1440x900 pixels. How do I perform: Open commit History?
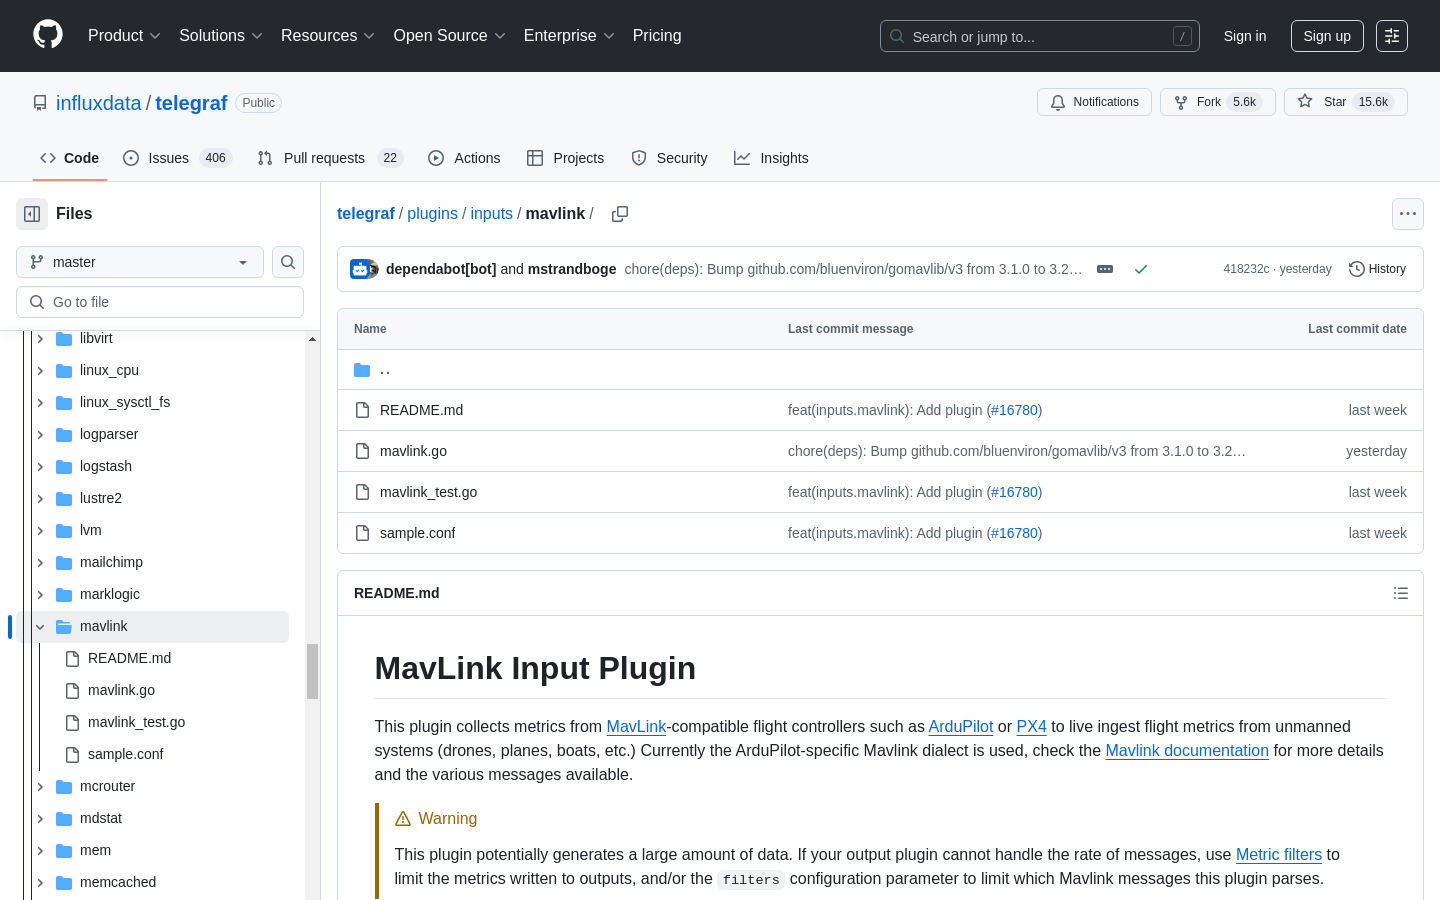pos(1378,269)
